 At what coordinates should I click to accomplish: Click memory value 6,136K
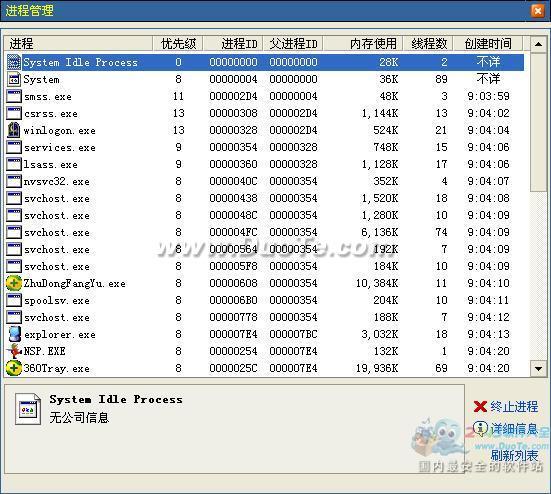(x=380, y=232)
